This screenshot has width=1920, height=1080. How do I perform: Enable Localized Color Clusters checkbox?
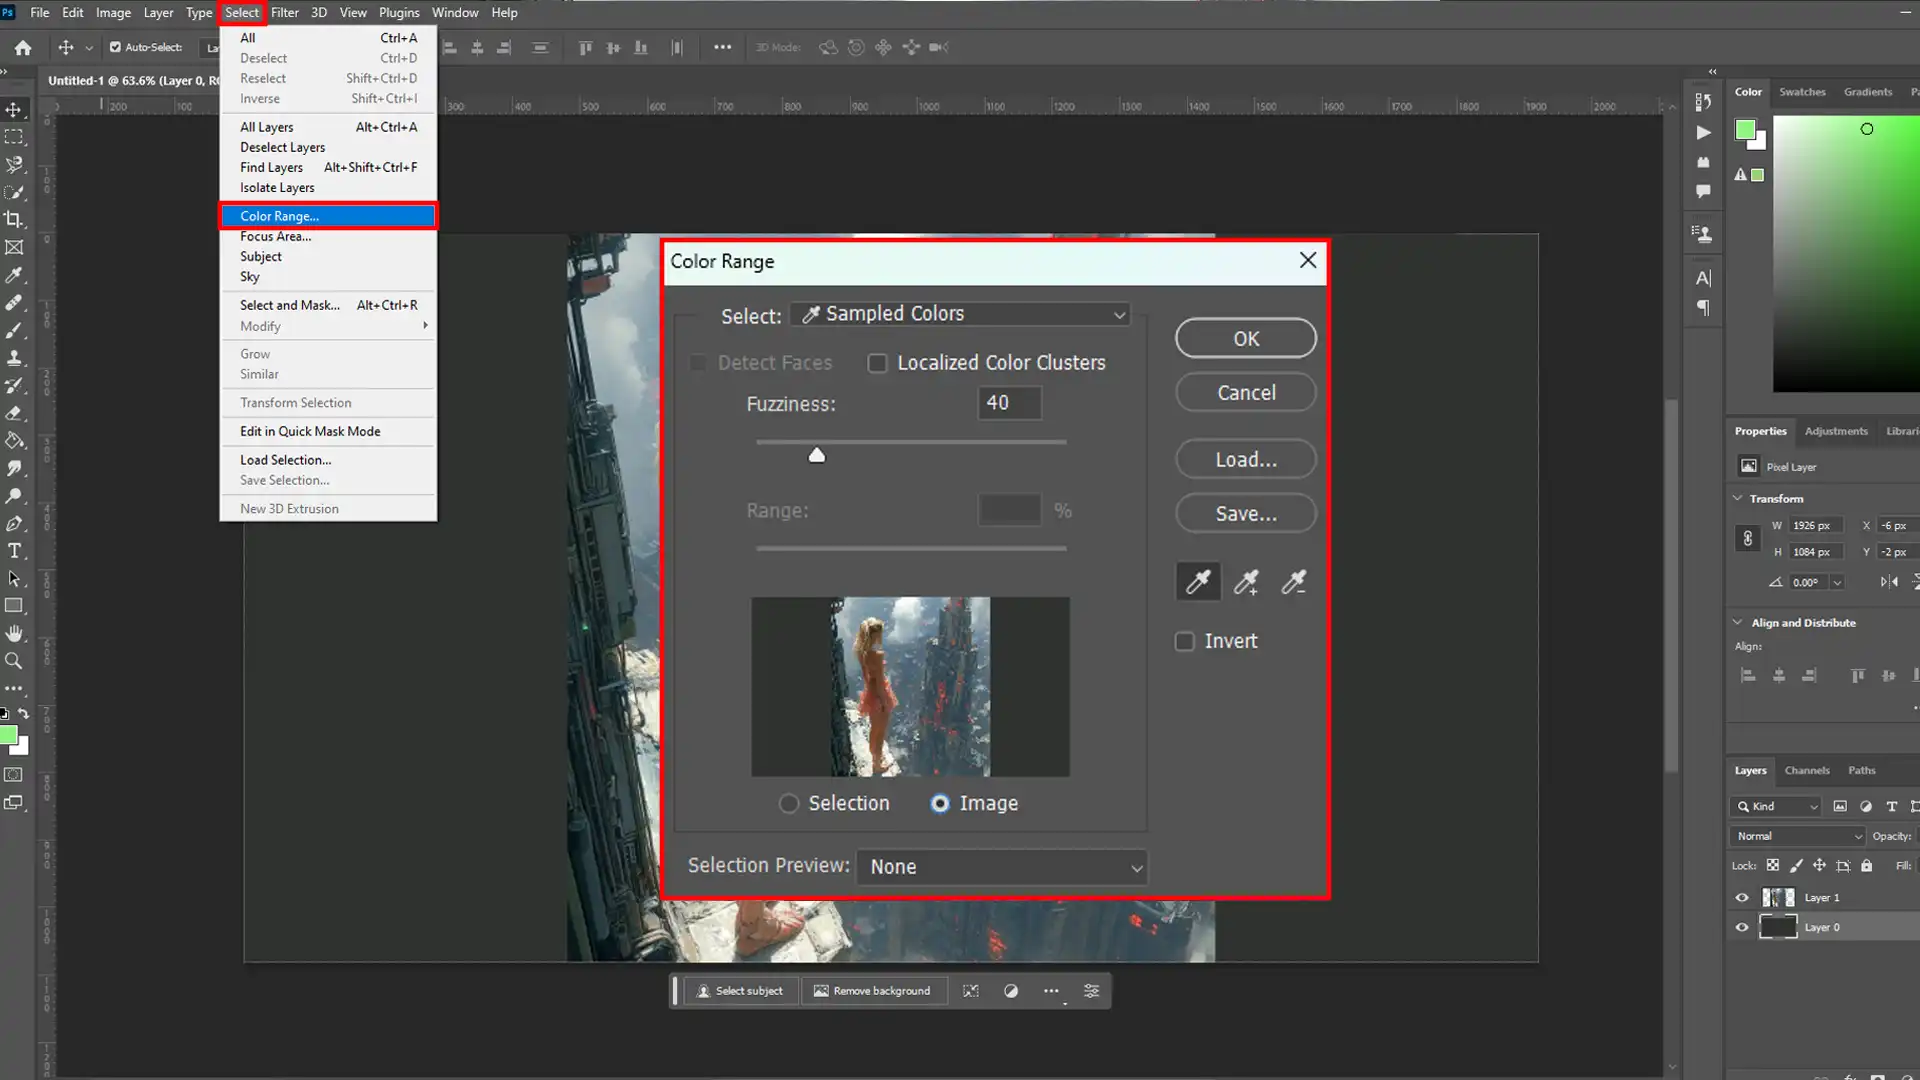point(876,361)
